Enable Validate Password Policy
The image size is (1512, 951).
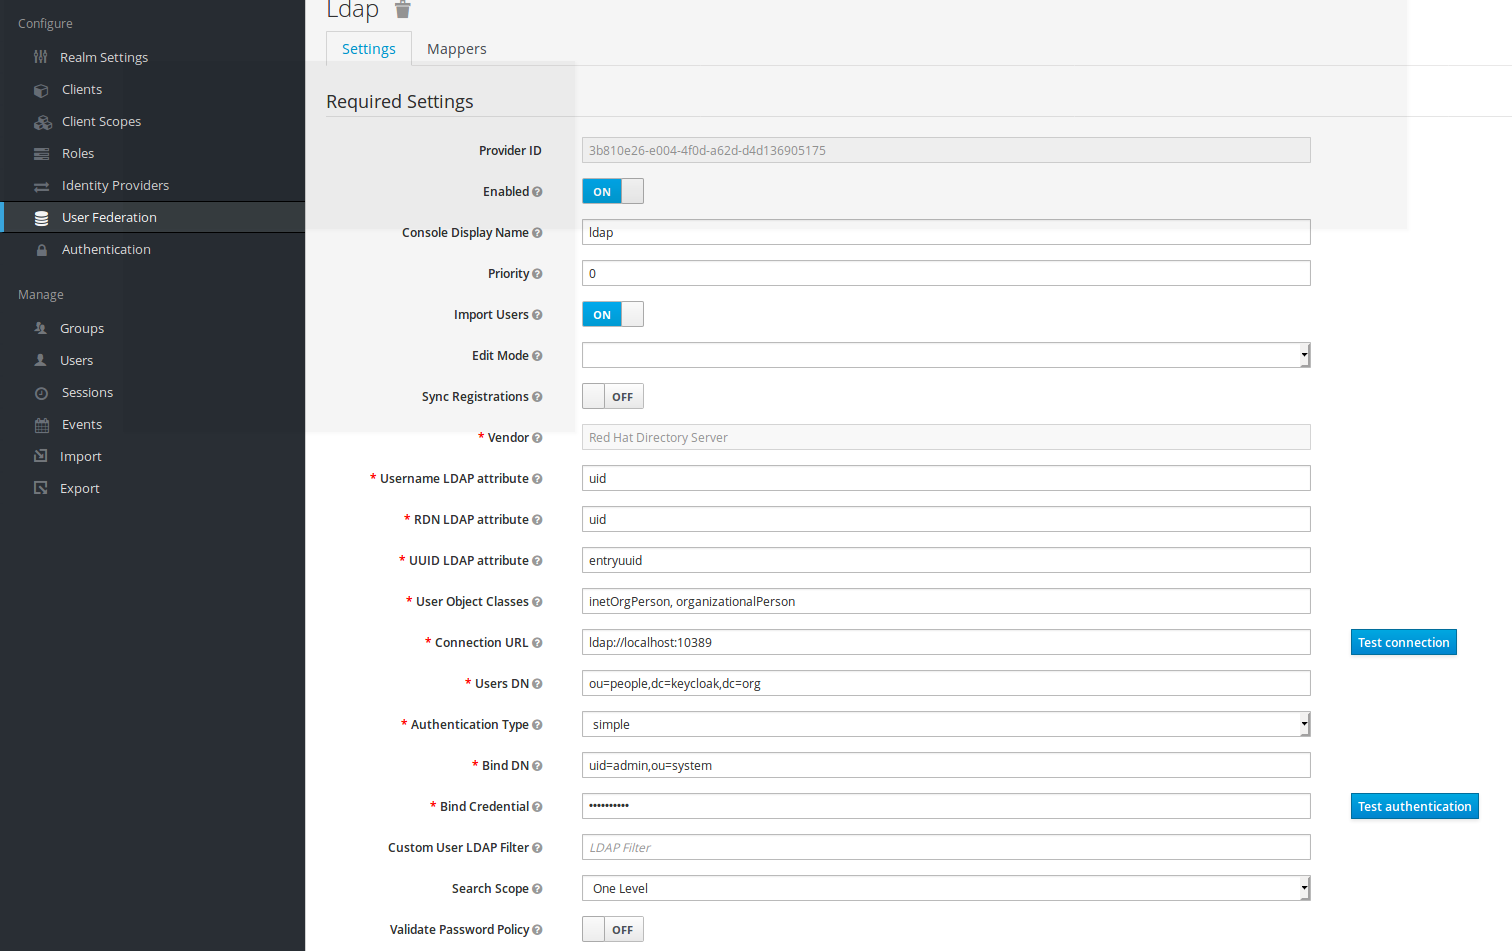pyautogui.click(x=612, y=929)
